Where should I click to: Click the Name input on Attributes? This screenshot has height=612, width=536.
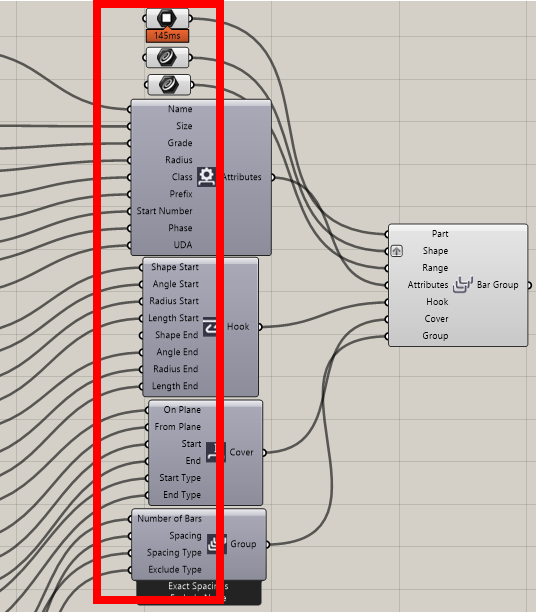[x=180, y=109]
